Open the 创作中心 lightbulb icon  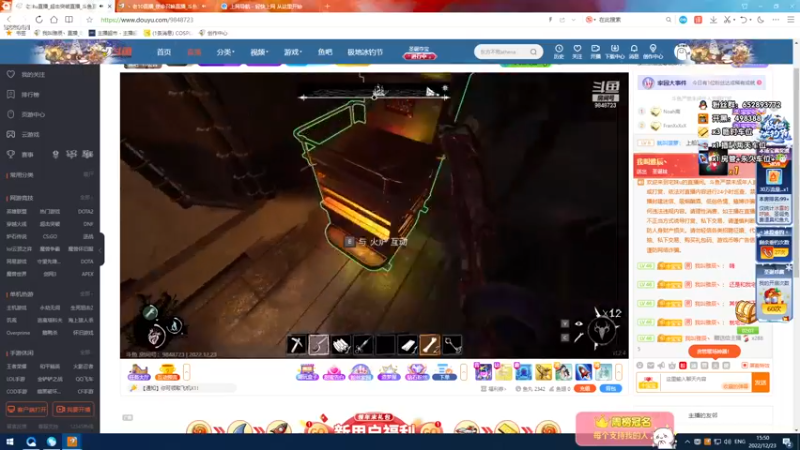coord(653,52)
